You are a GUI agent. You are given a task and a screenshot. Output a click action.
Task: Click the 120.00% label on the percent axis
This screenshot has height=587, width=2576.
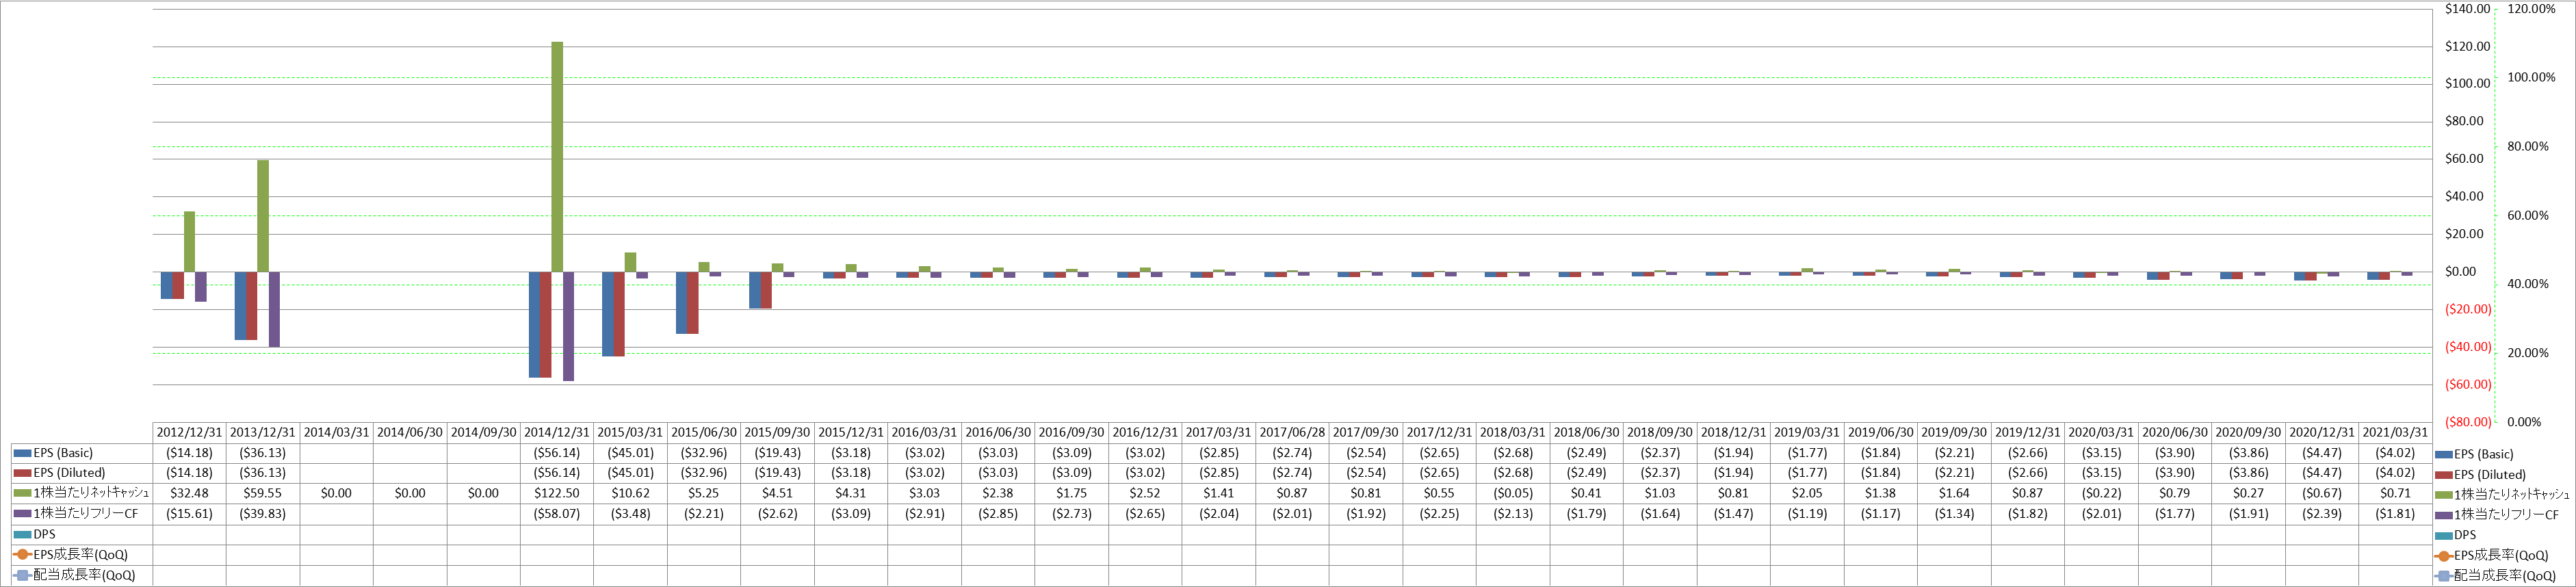tap(2531, 9)
